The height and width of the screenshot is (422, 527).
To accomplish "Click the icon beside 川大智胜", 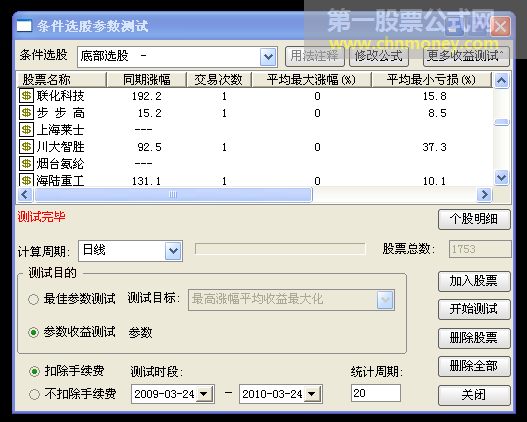I will 26,147.
